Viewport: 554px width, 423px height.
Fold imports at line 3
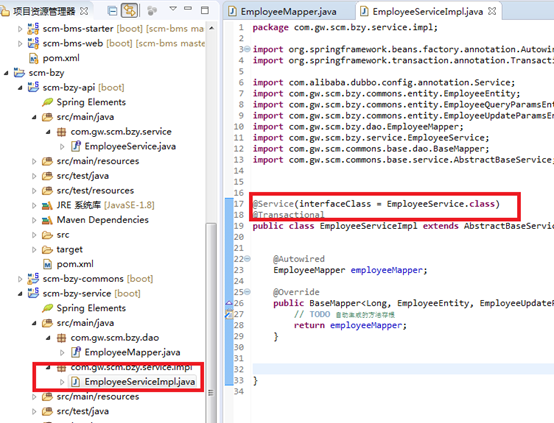click(247, 49)
